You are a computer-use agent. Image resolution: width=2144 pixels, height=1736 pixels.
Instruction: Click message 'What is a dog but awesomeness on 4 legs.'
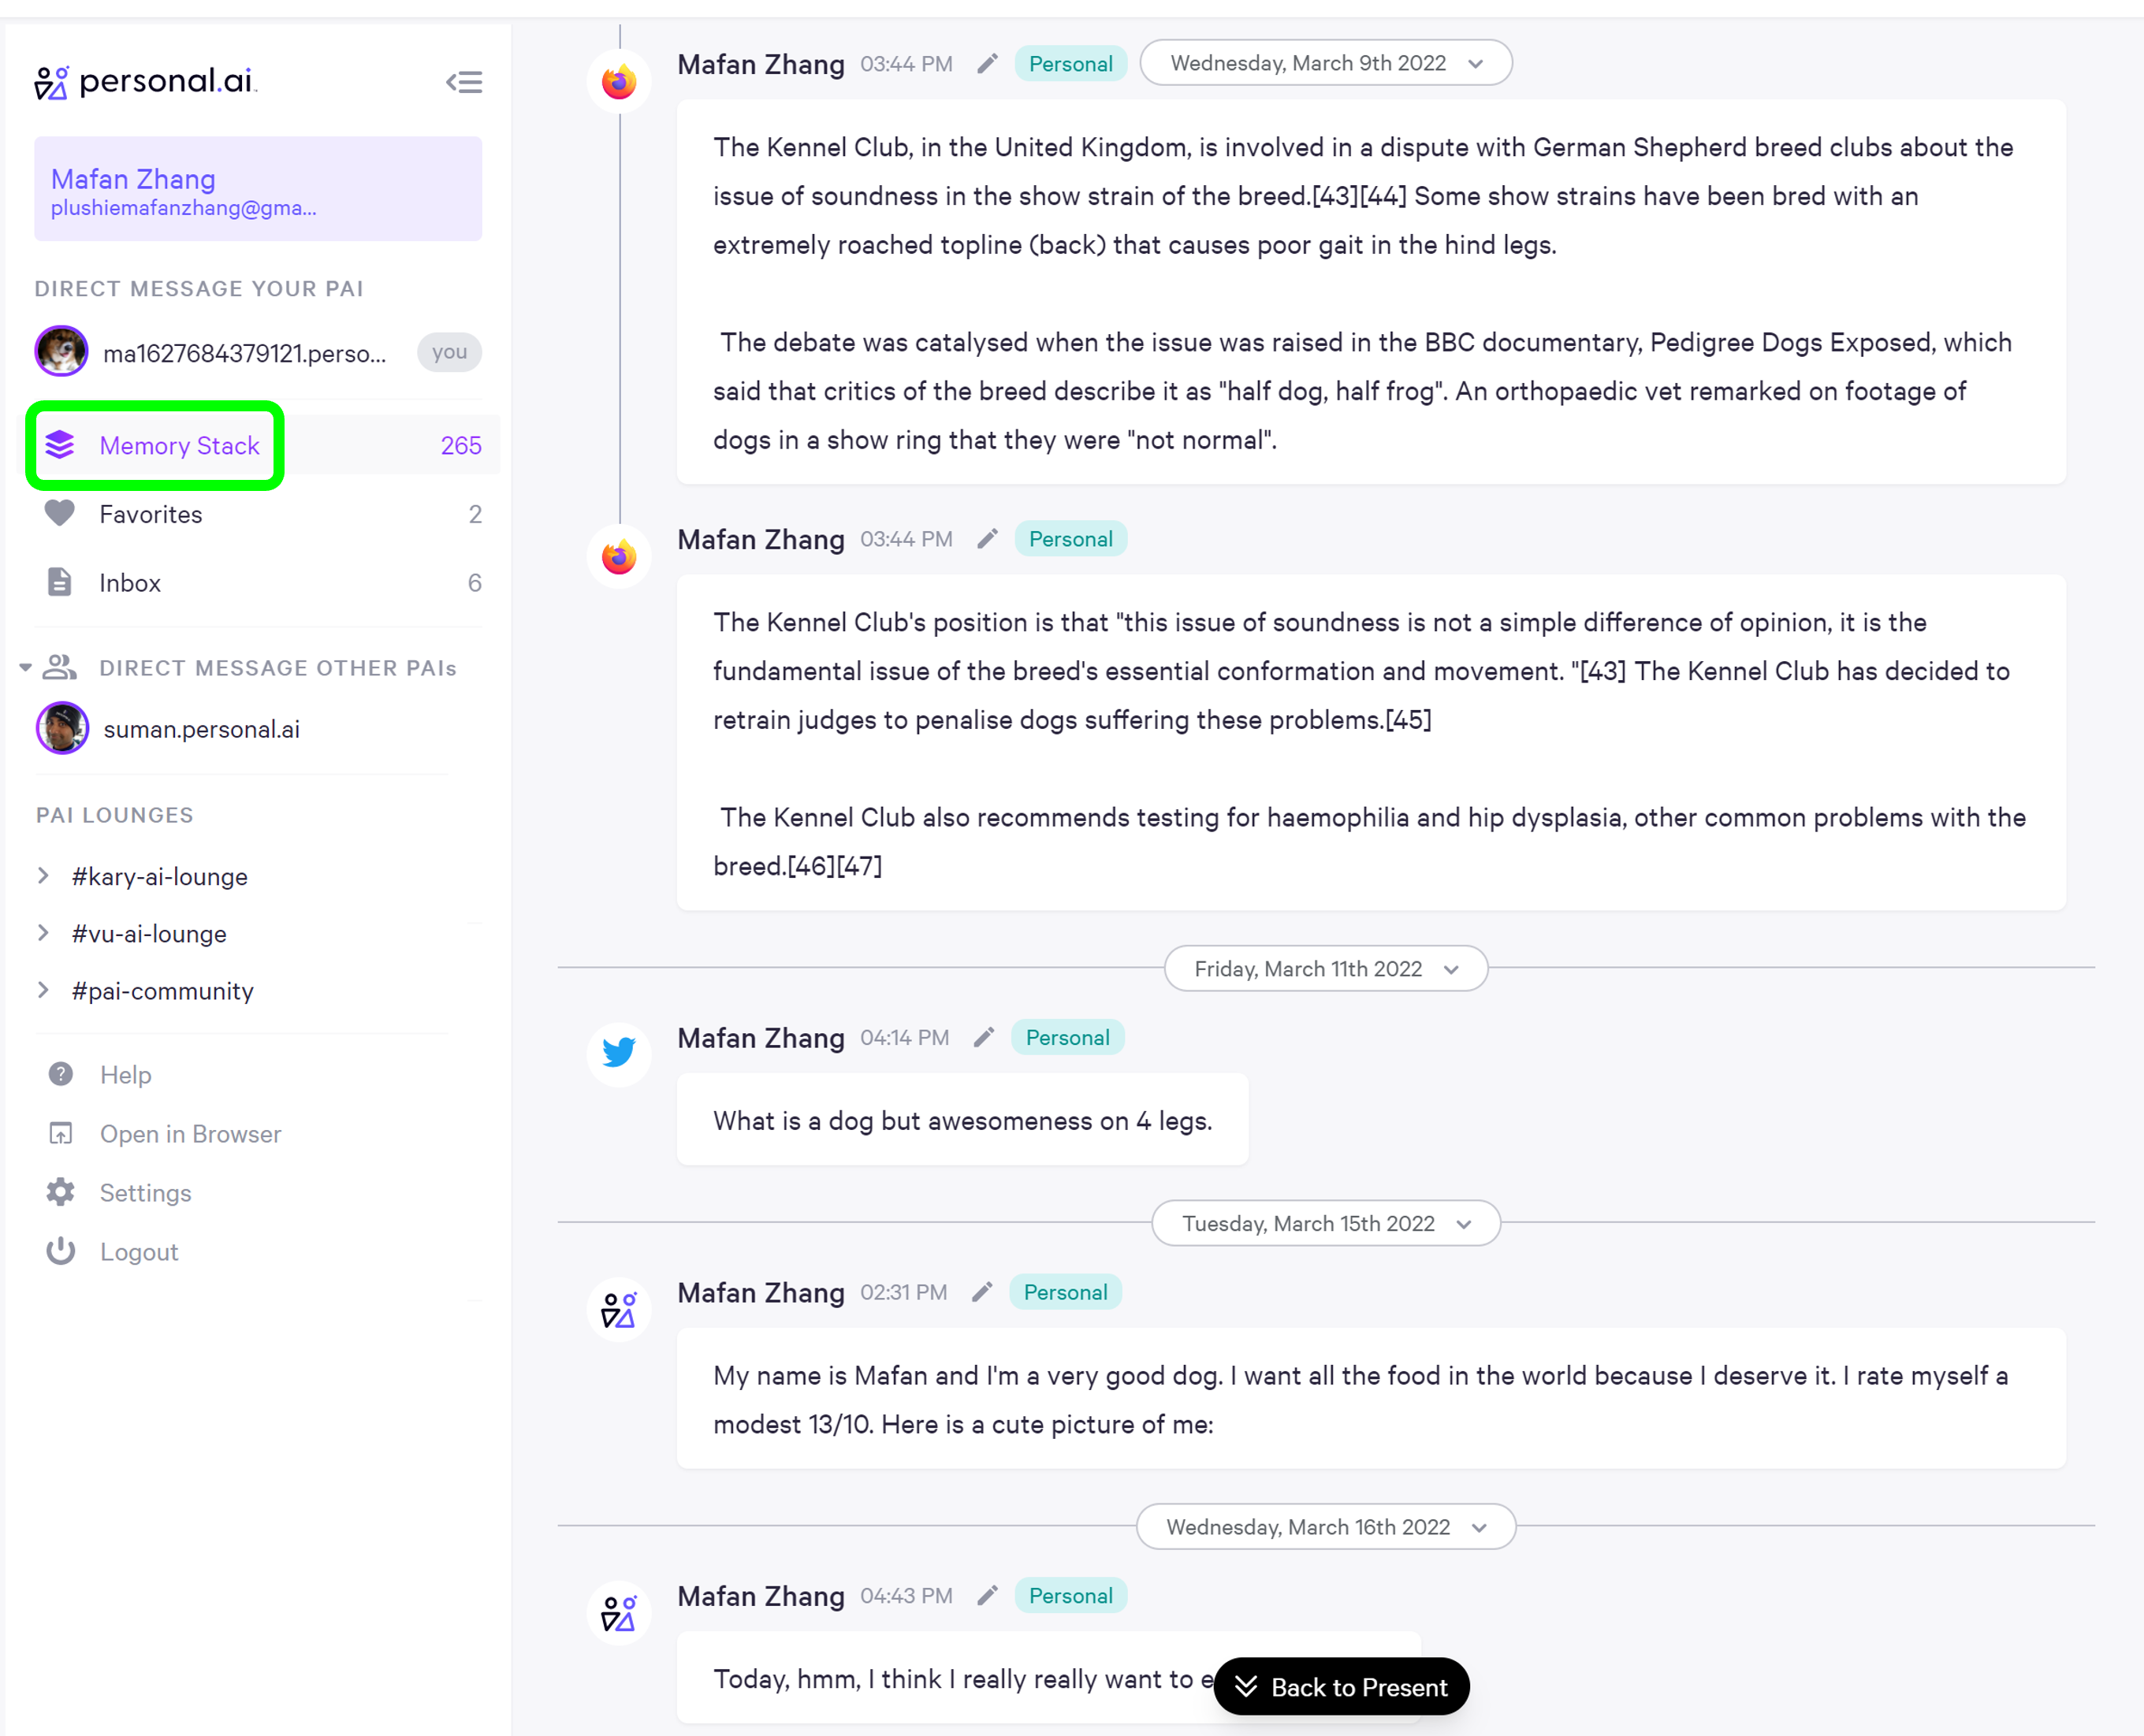coord(963,1120)
